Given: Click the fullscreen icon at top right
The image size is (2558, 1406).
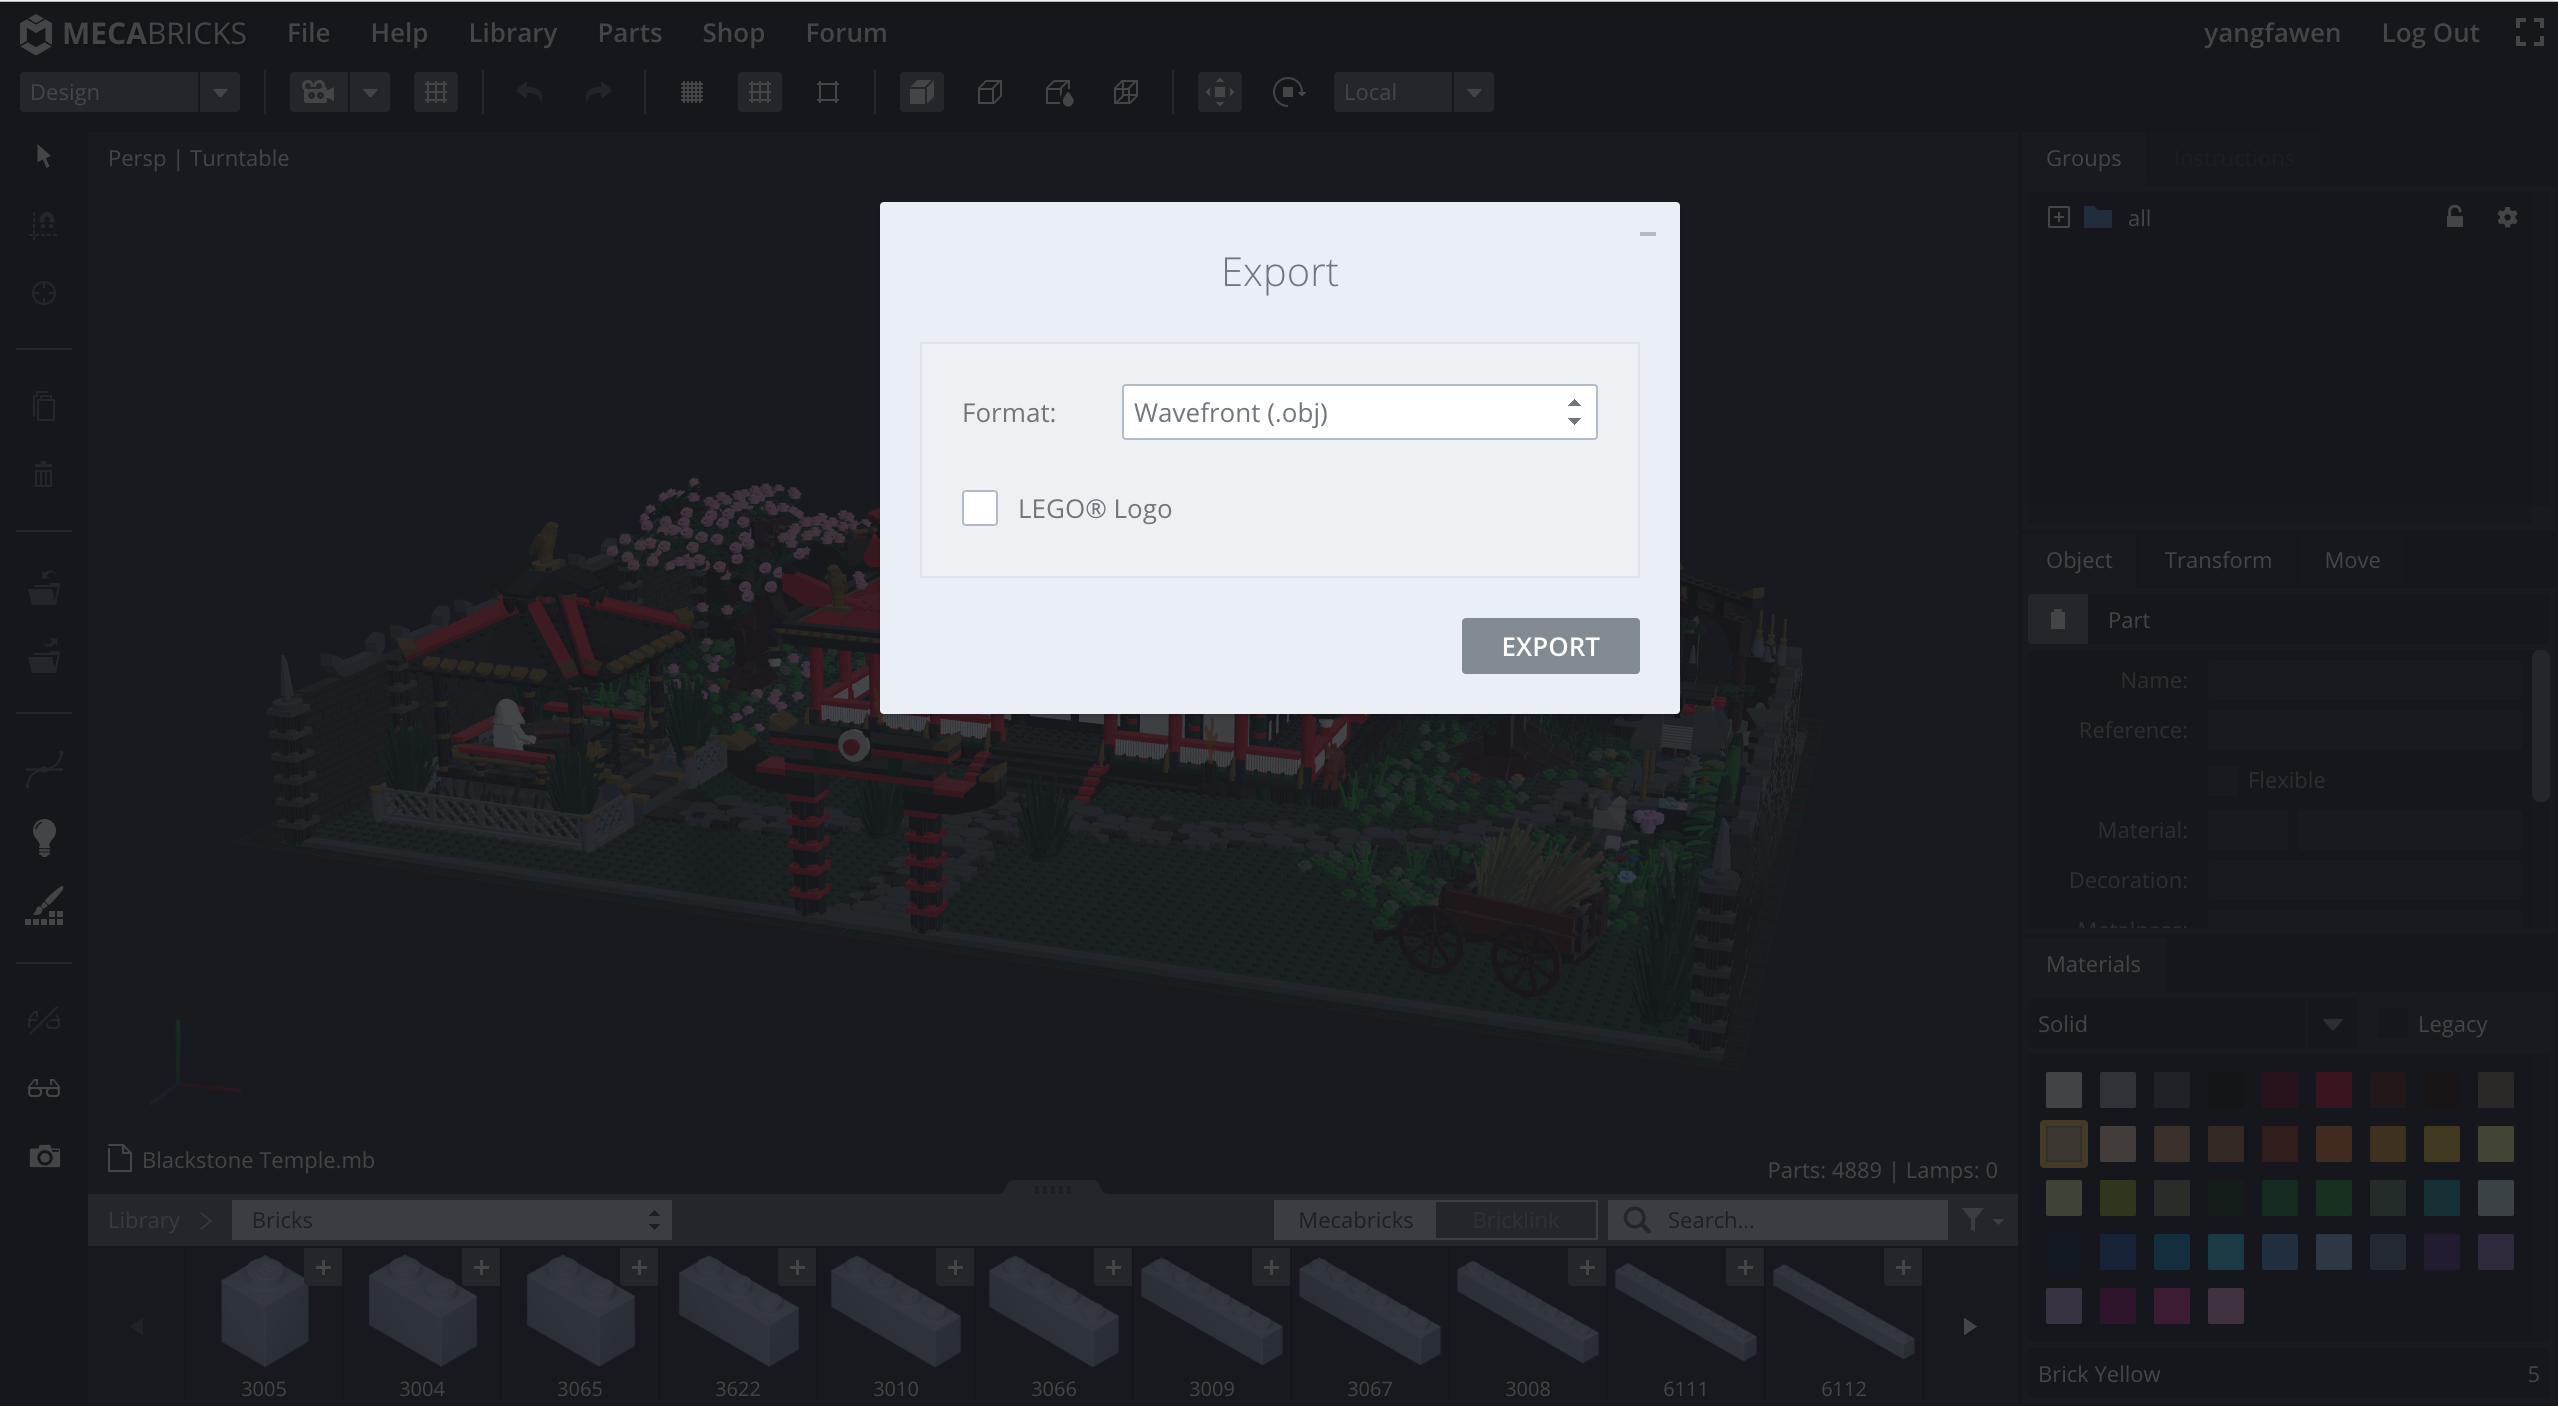Looking at the screenshot, I should (2529, 32).
